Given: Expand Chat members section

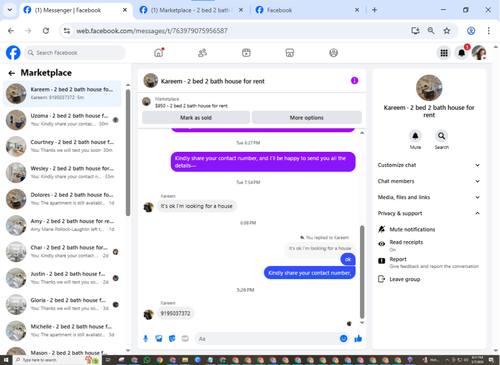Looking at the screenshot, I should tap(429, 181).
